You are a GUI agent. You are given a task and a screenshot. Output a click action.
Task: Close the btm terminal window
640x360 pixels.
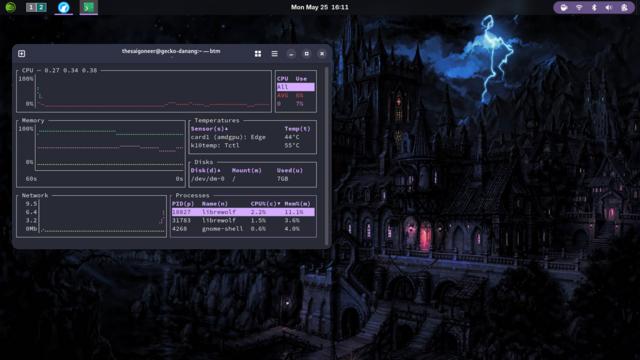click(x=322, y=54)
